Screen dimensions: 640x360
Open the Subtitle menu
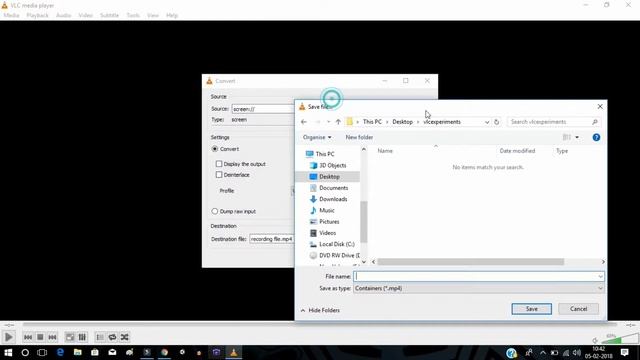[x=109, y=15]
